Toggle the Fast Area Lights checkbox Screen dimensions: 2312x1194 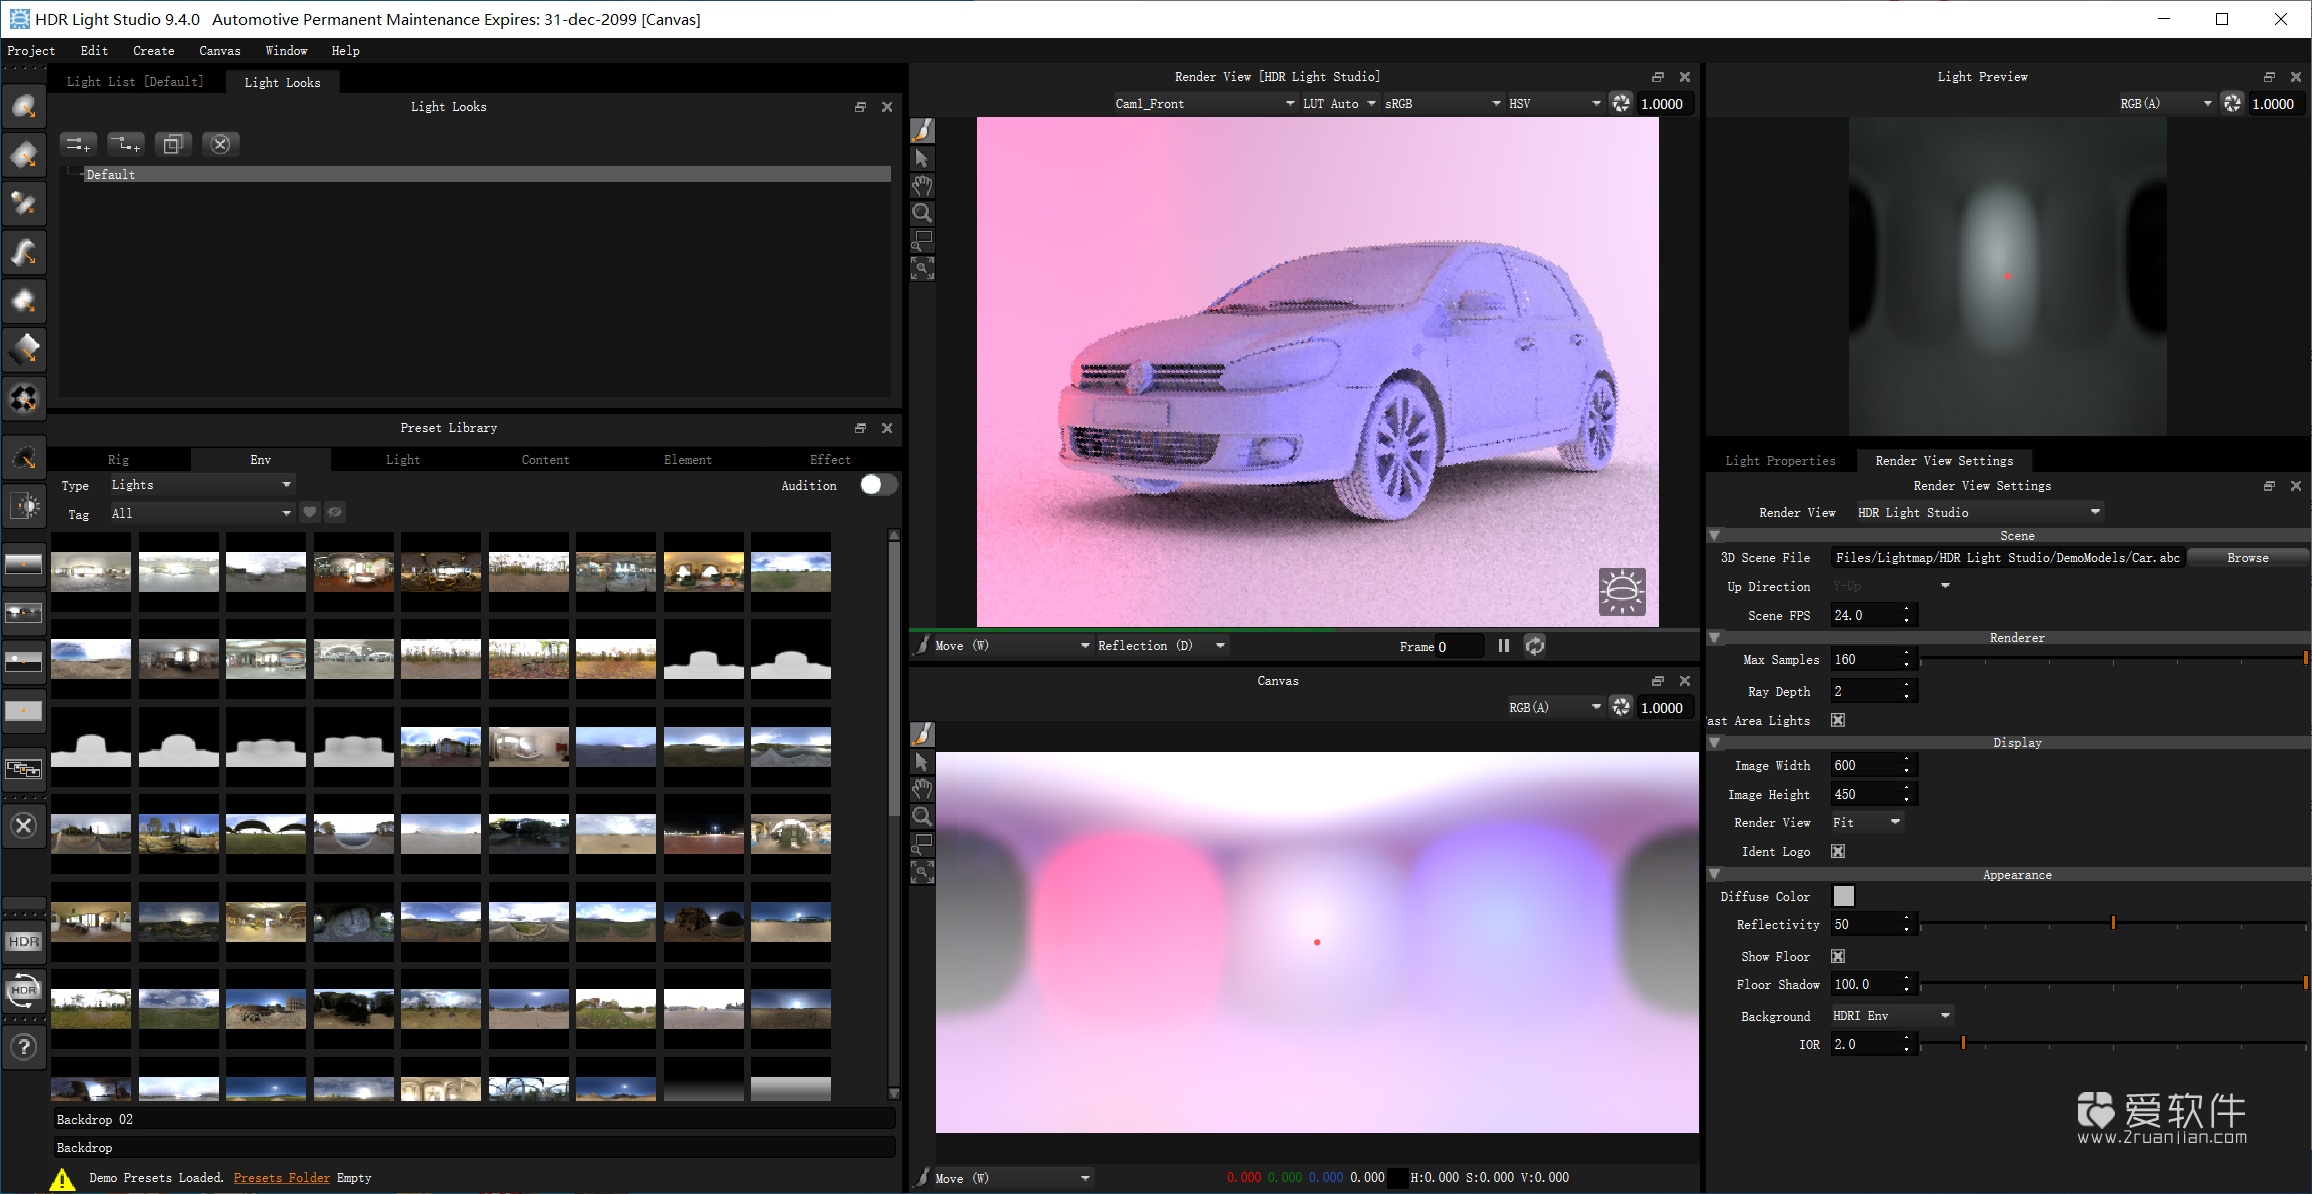click(x=1837, y=720)
